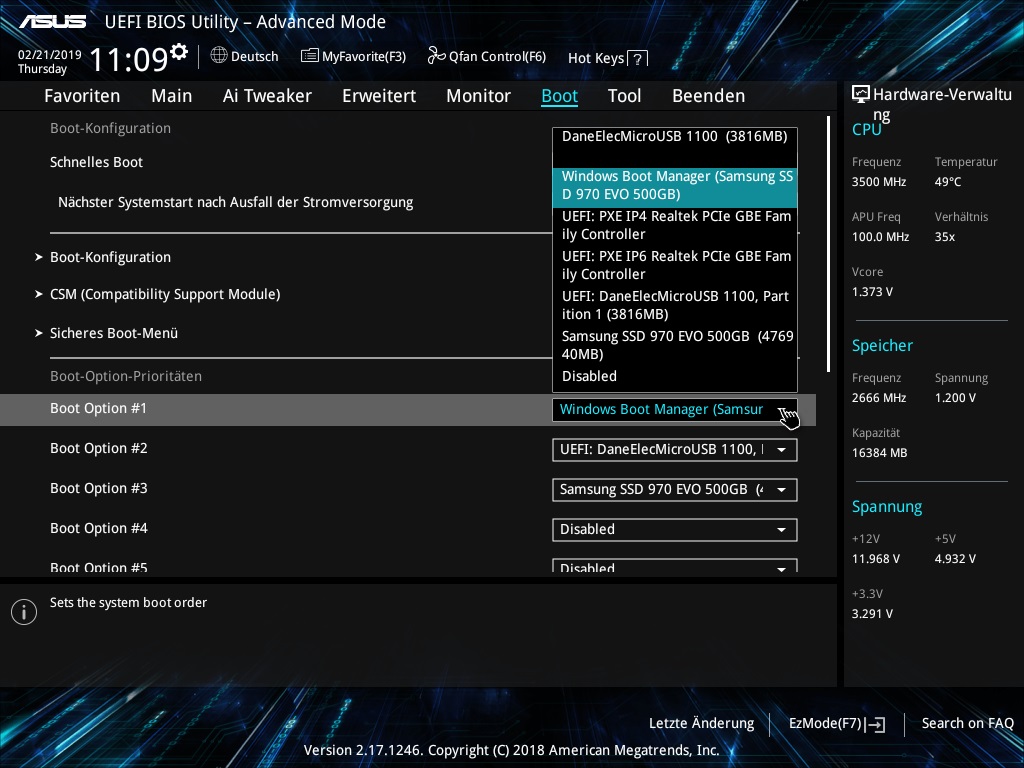Image resolution: width=1024 pixels, height=768 pixels.
Task: Switch to the Main tab
Action: (172, 96)
